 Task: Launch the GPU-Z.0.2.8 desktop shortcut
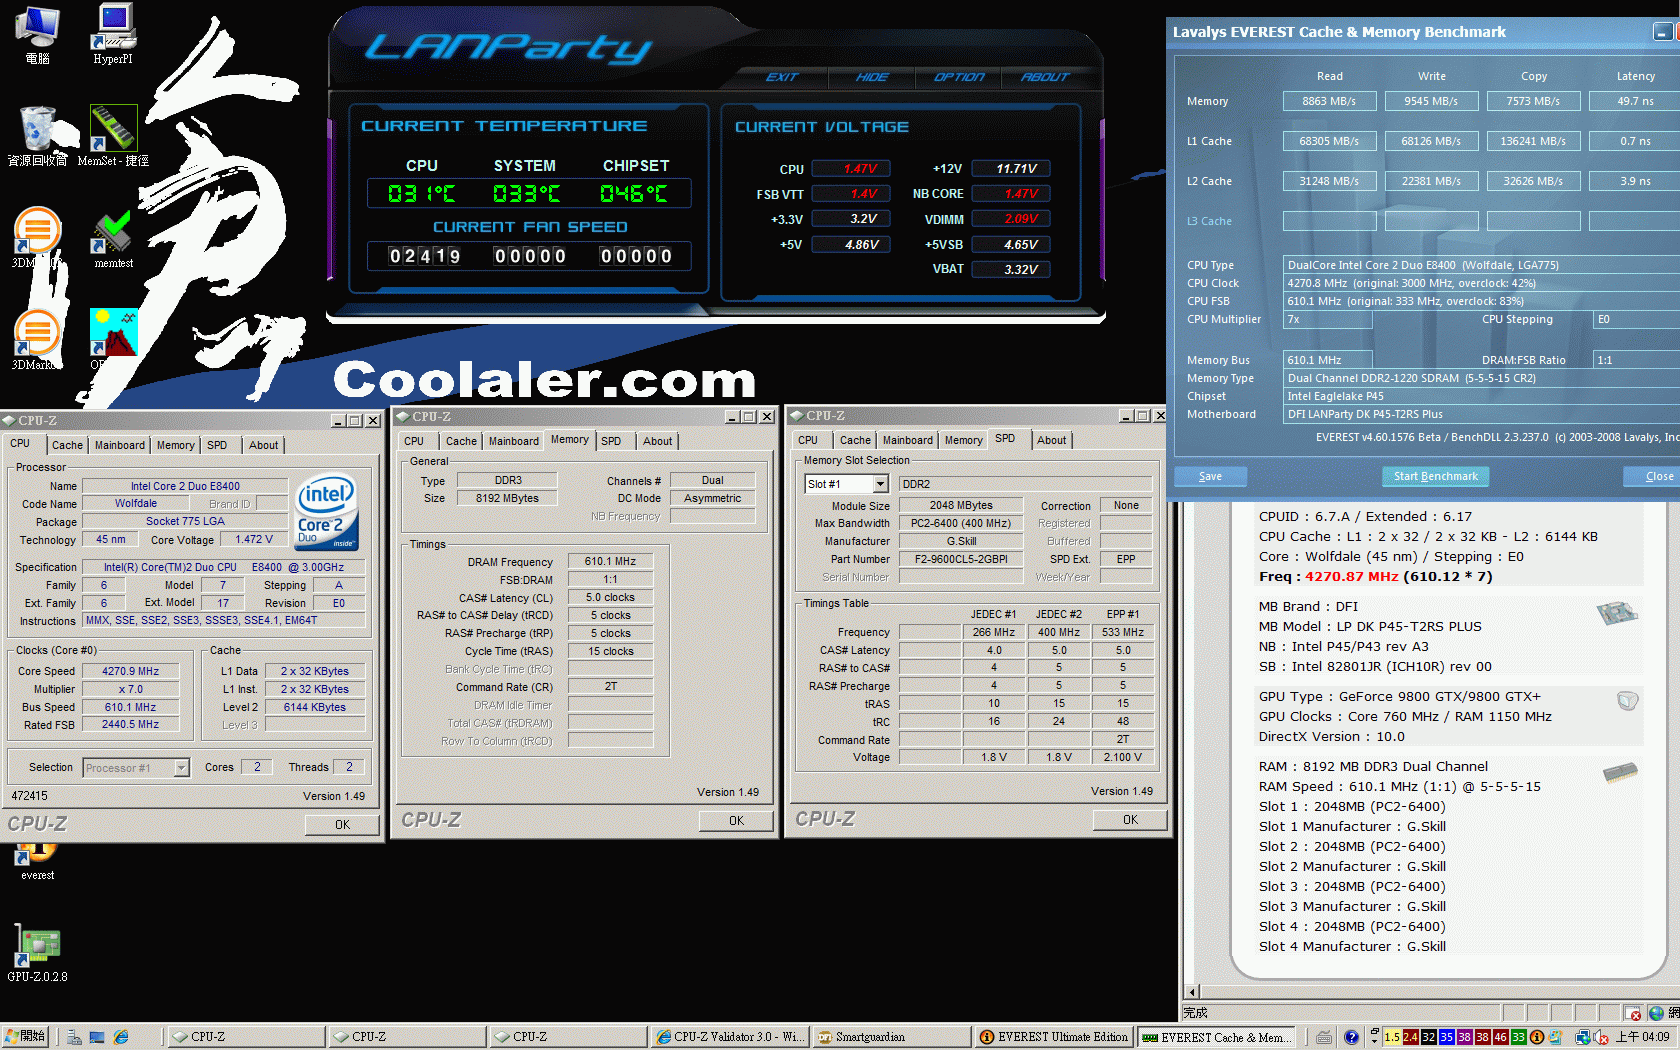click(38, 953)
